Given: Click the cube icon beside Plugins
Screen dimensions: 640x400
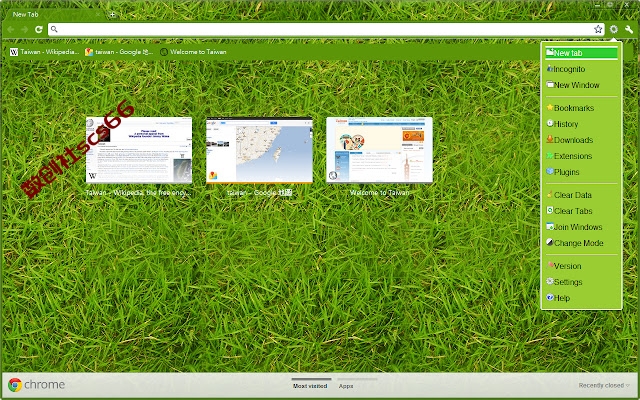Looking at the screenshot, I should [550, 171].
